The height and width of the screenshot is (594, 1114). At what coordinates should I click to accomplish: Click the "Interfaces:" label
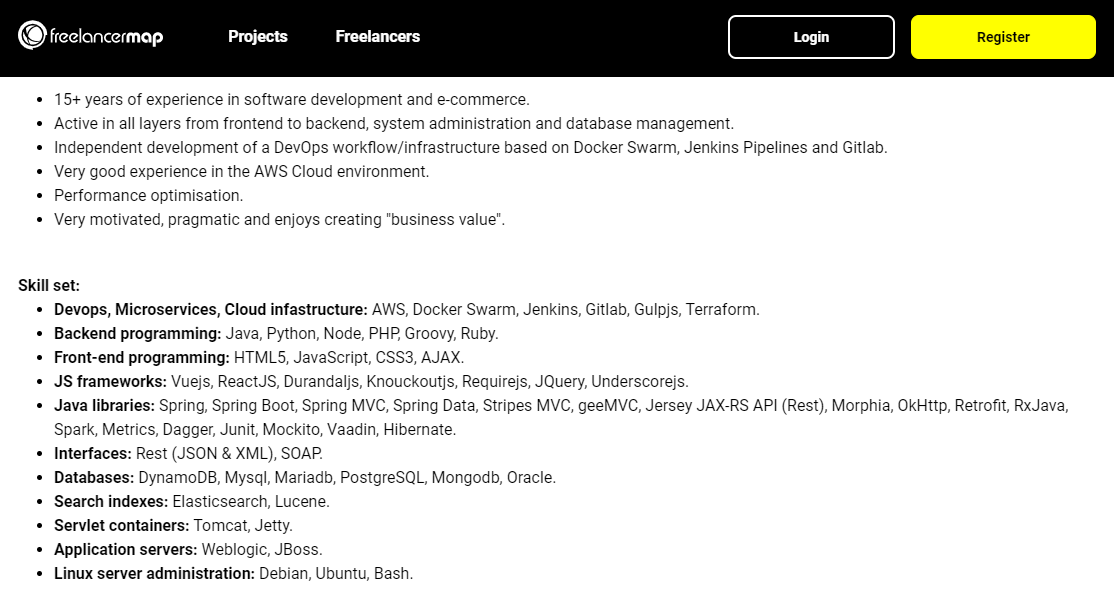pos(93,454)
